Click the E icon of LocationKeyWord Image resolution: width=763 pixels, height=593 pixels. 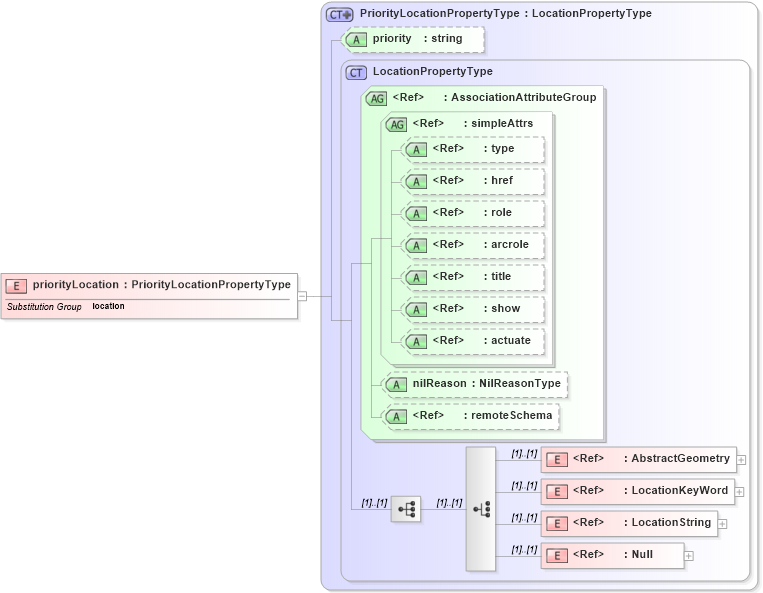(557, 492)
